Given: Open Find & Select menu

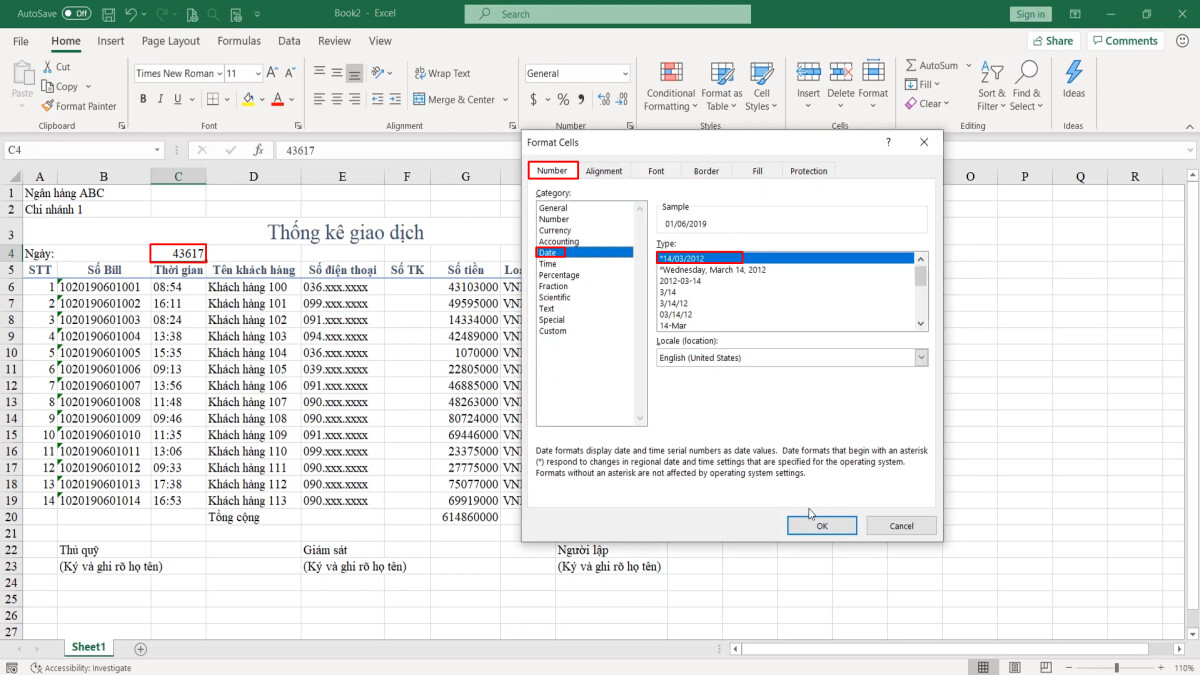Looking at the screenshot, I should 1026,87.
